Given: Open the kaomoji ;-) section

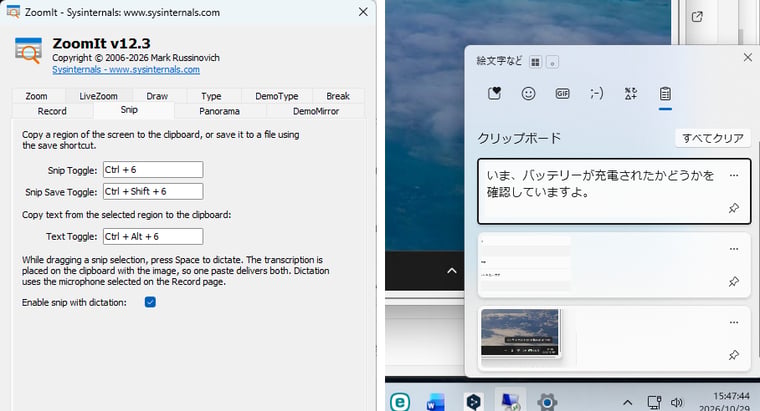Looking at the screenshot, I should point(597,93).
